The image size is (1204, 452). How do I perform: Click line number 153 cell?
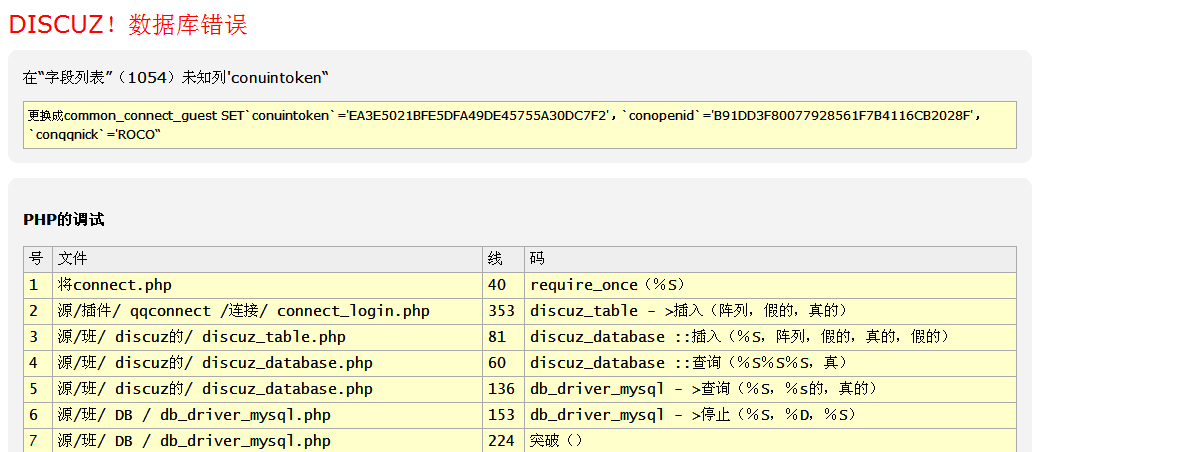pos(500,415)
